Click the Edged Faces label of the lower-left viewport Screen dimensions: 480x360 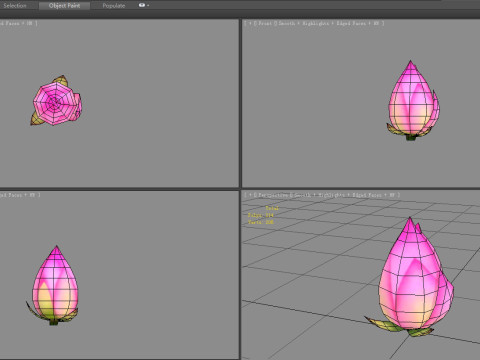tap(11, 195)
